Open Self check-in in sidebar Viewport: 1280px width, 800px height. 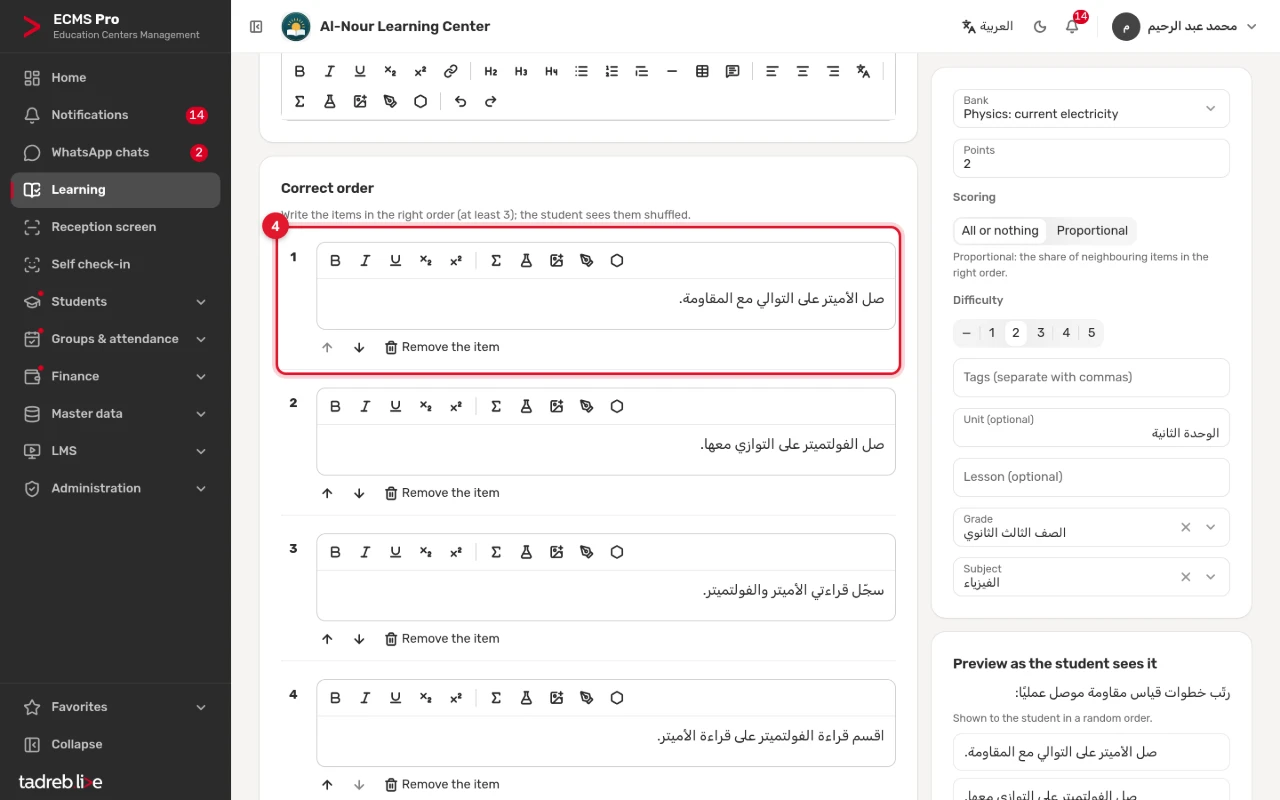(115, 264)
